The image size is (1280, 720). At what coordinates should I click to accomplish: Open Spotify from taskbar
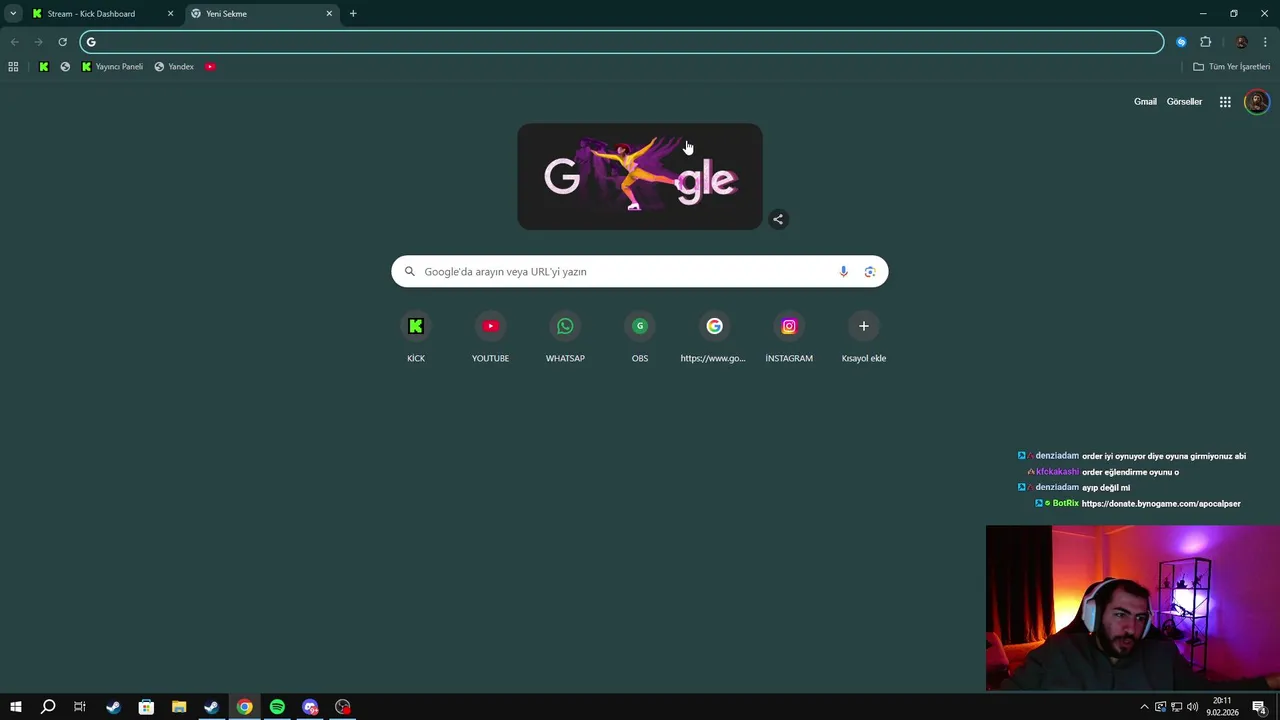click(277, 707)
